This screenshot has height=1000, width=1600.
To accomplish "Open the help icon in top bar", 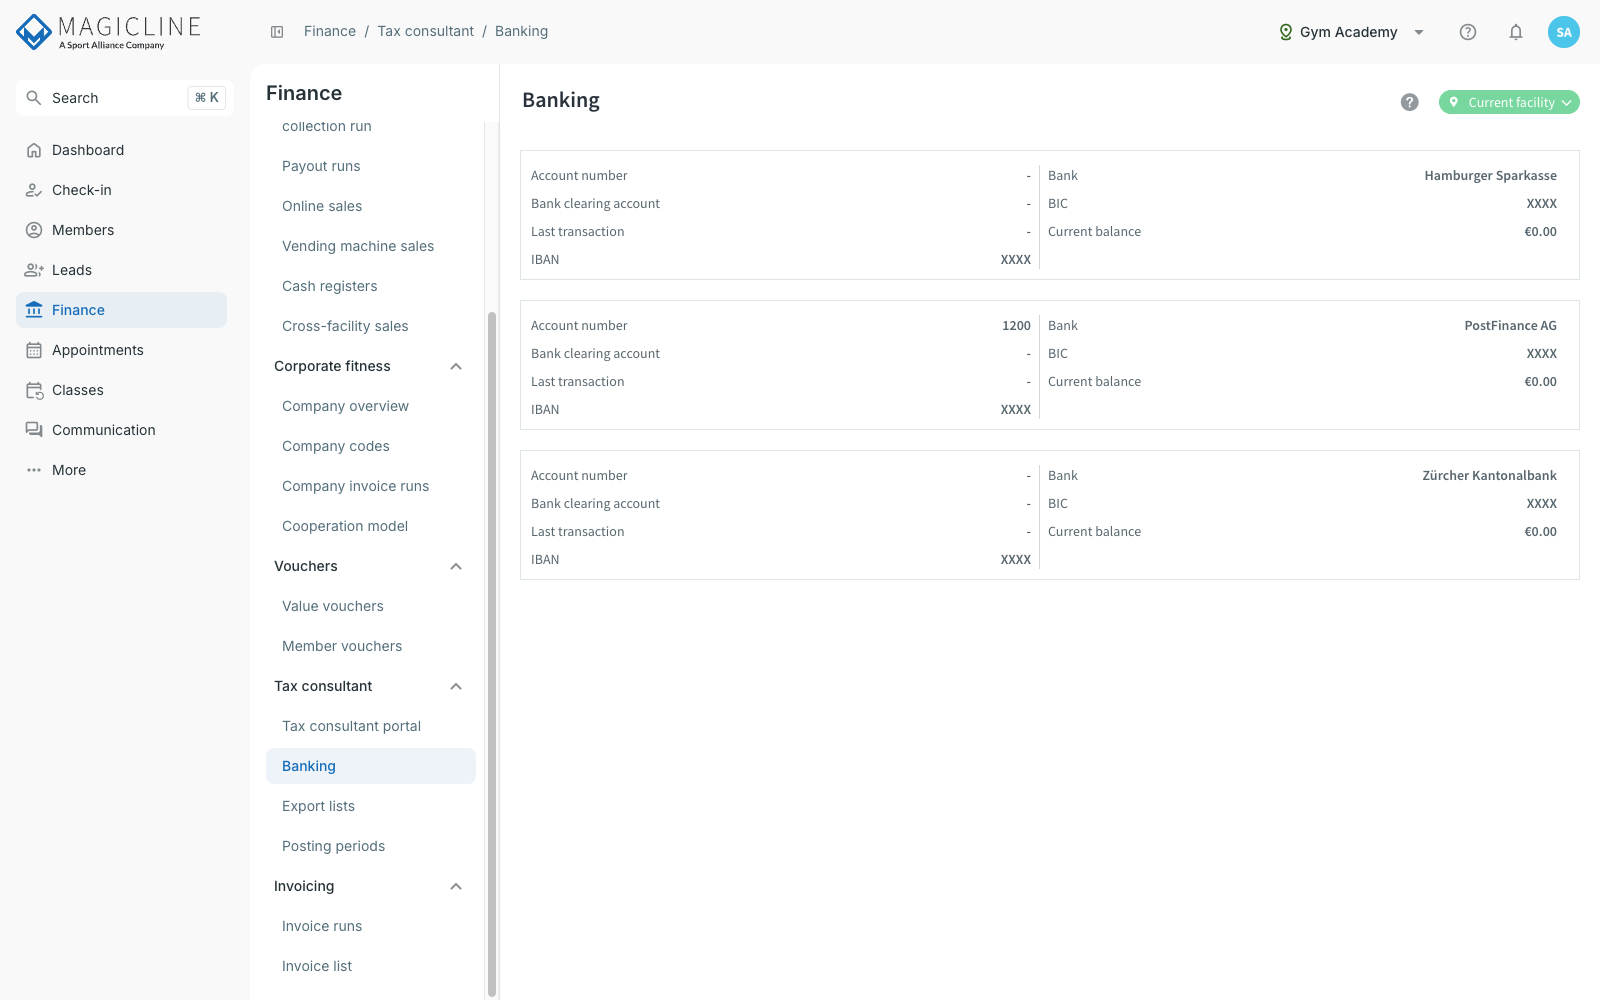I will [x=1468, y=32].
